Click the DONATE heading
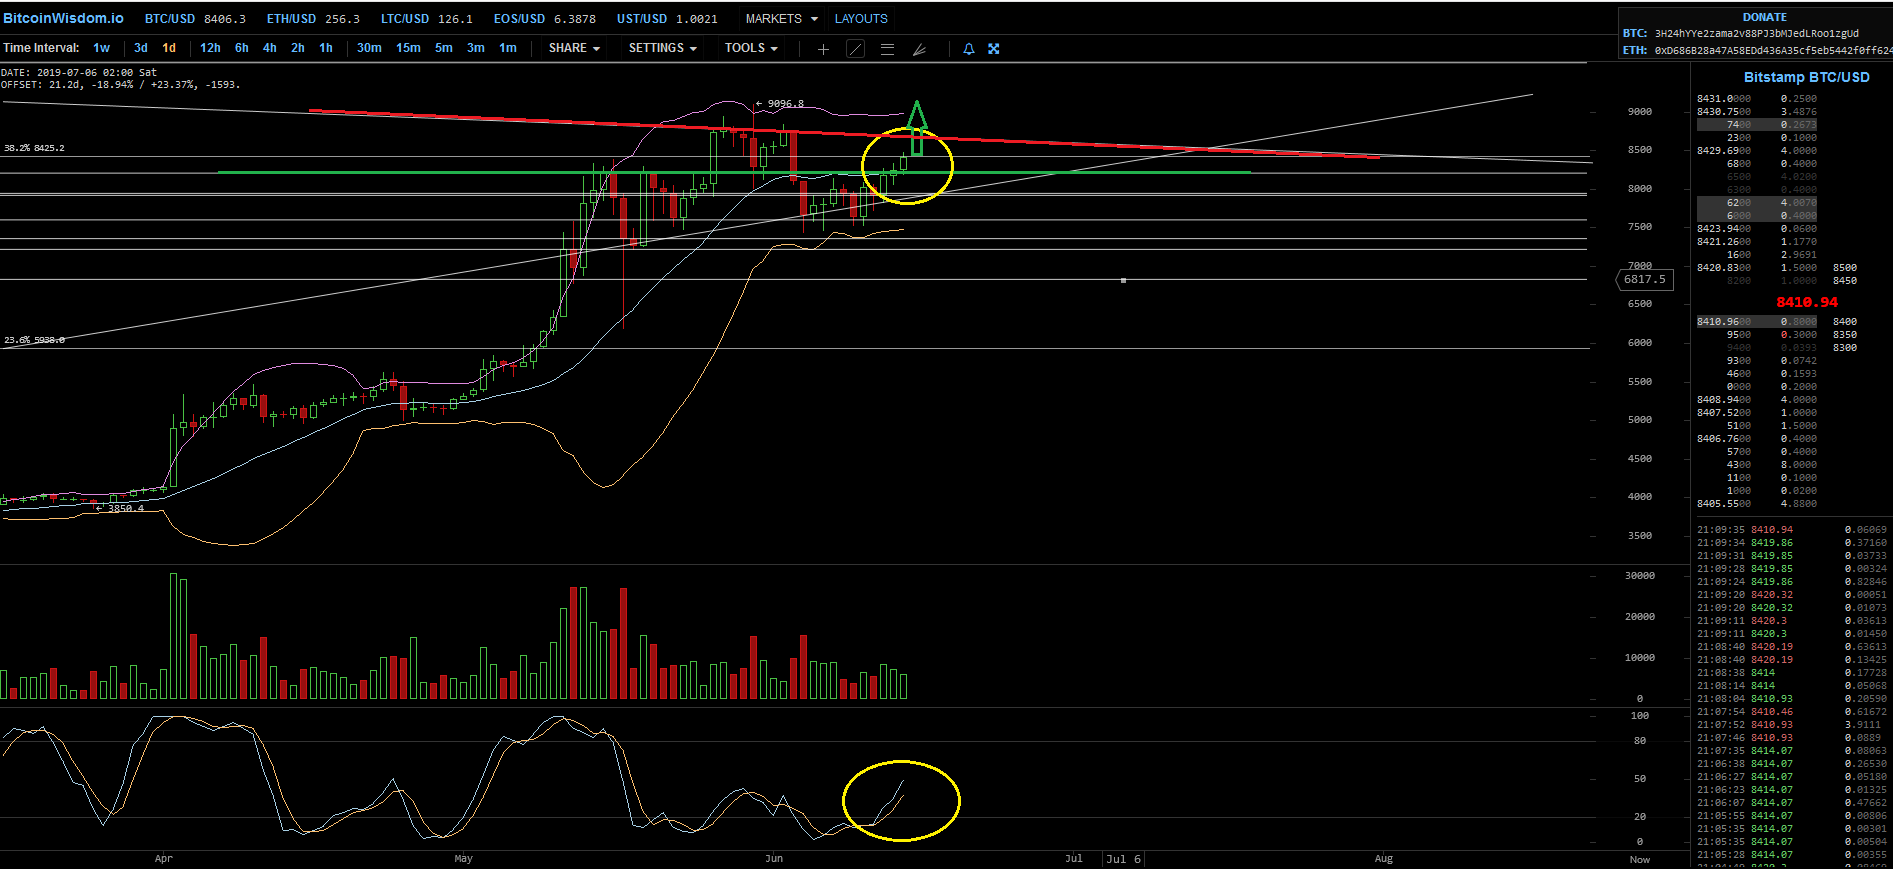This screenshot has width=1893, height=869. click(1764, 17)
